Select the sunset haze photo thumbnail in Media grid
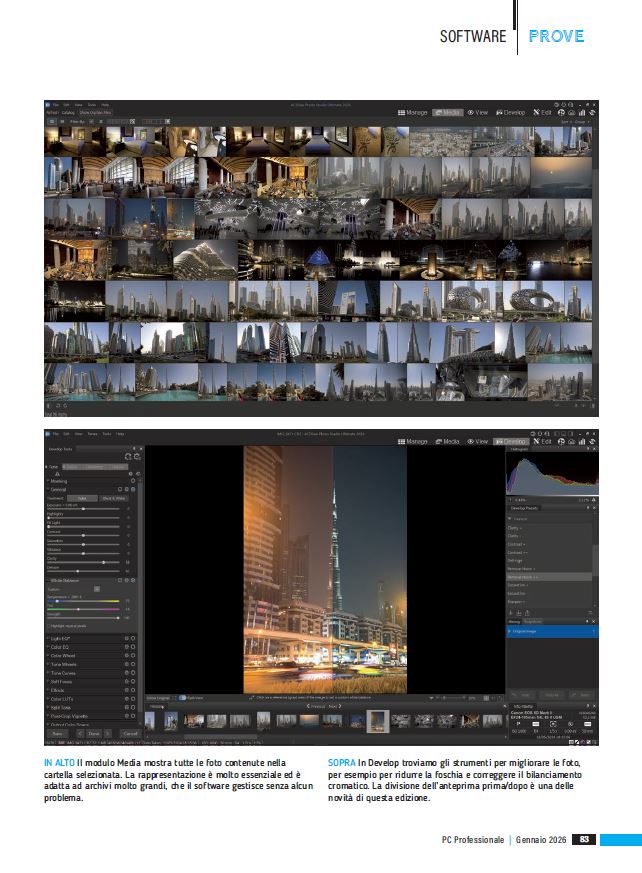 [561, 177]
